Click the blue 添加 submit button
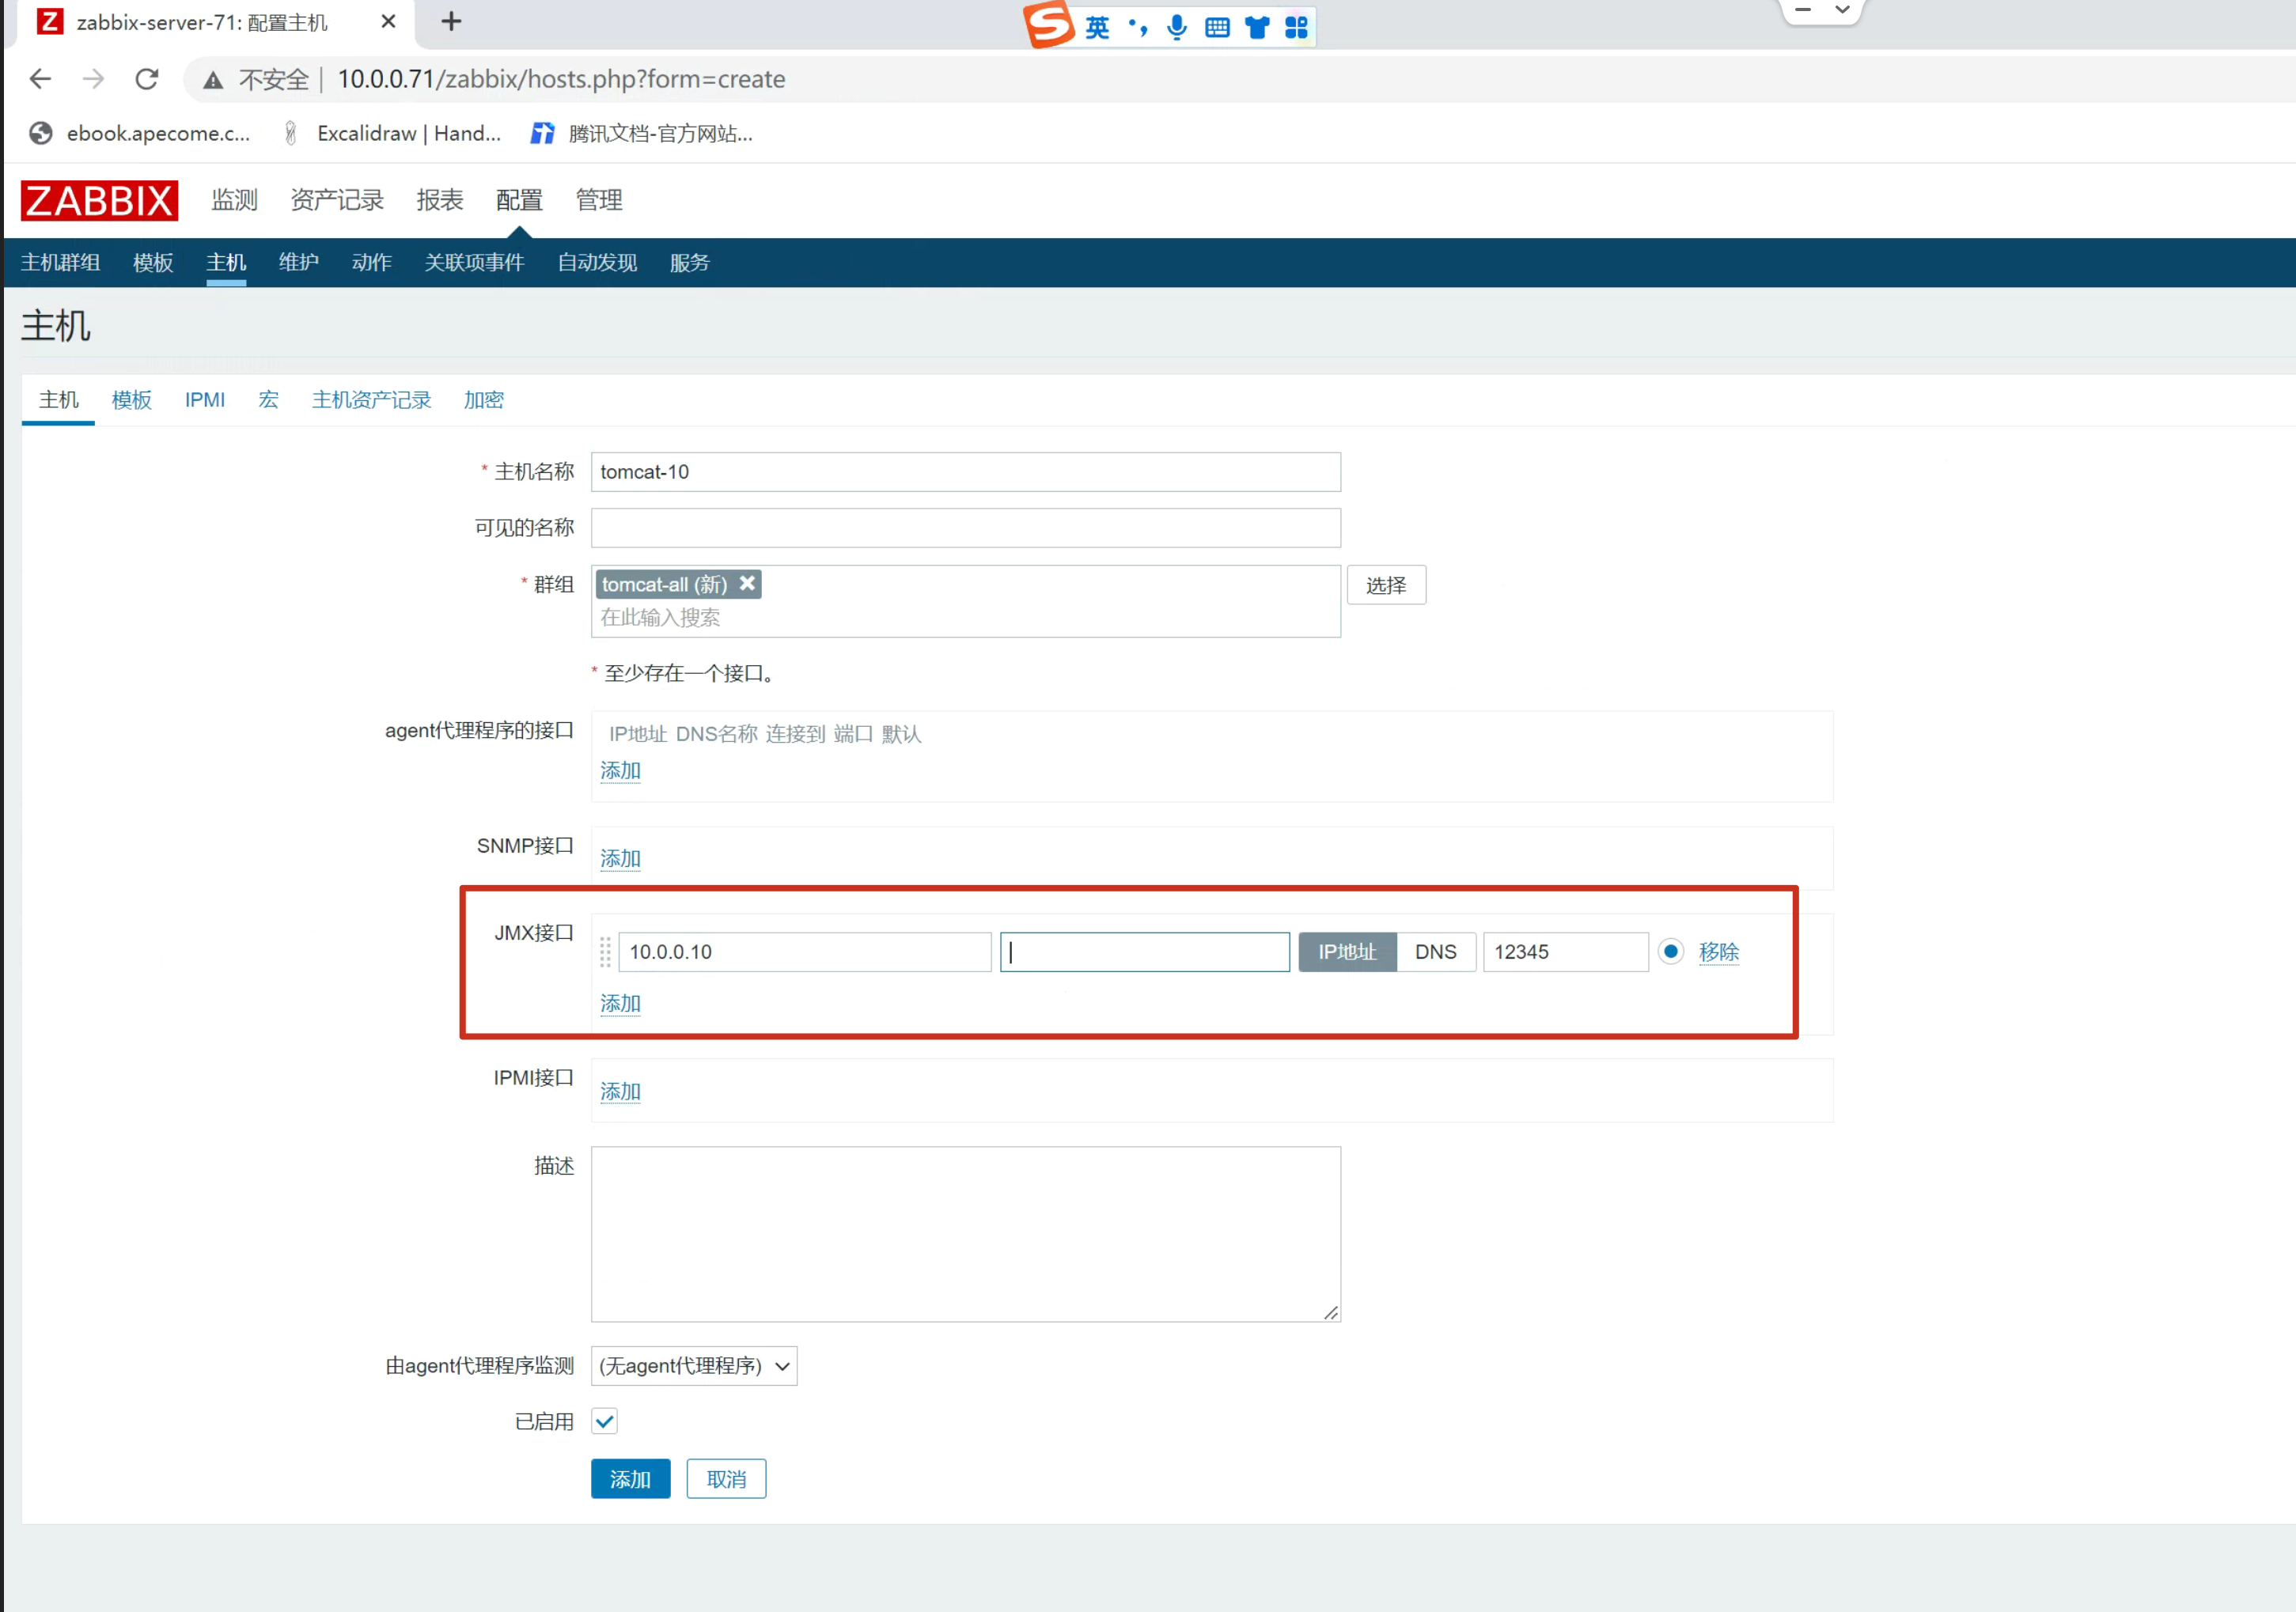Viewport: 2296px width, 1612px height. 630,1479
